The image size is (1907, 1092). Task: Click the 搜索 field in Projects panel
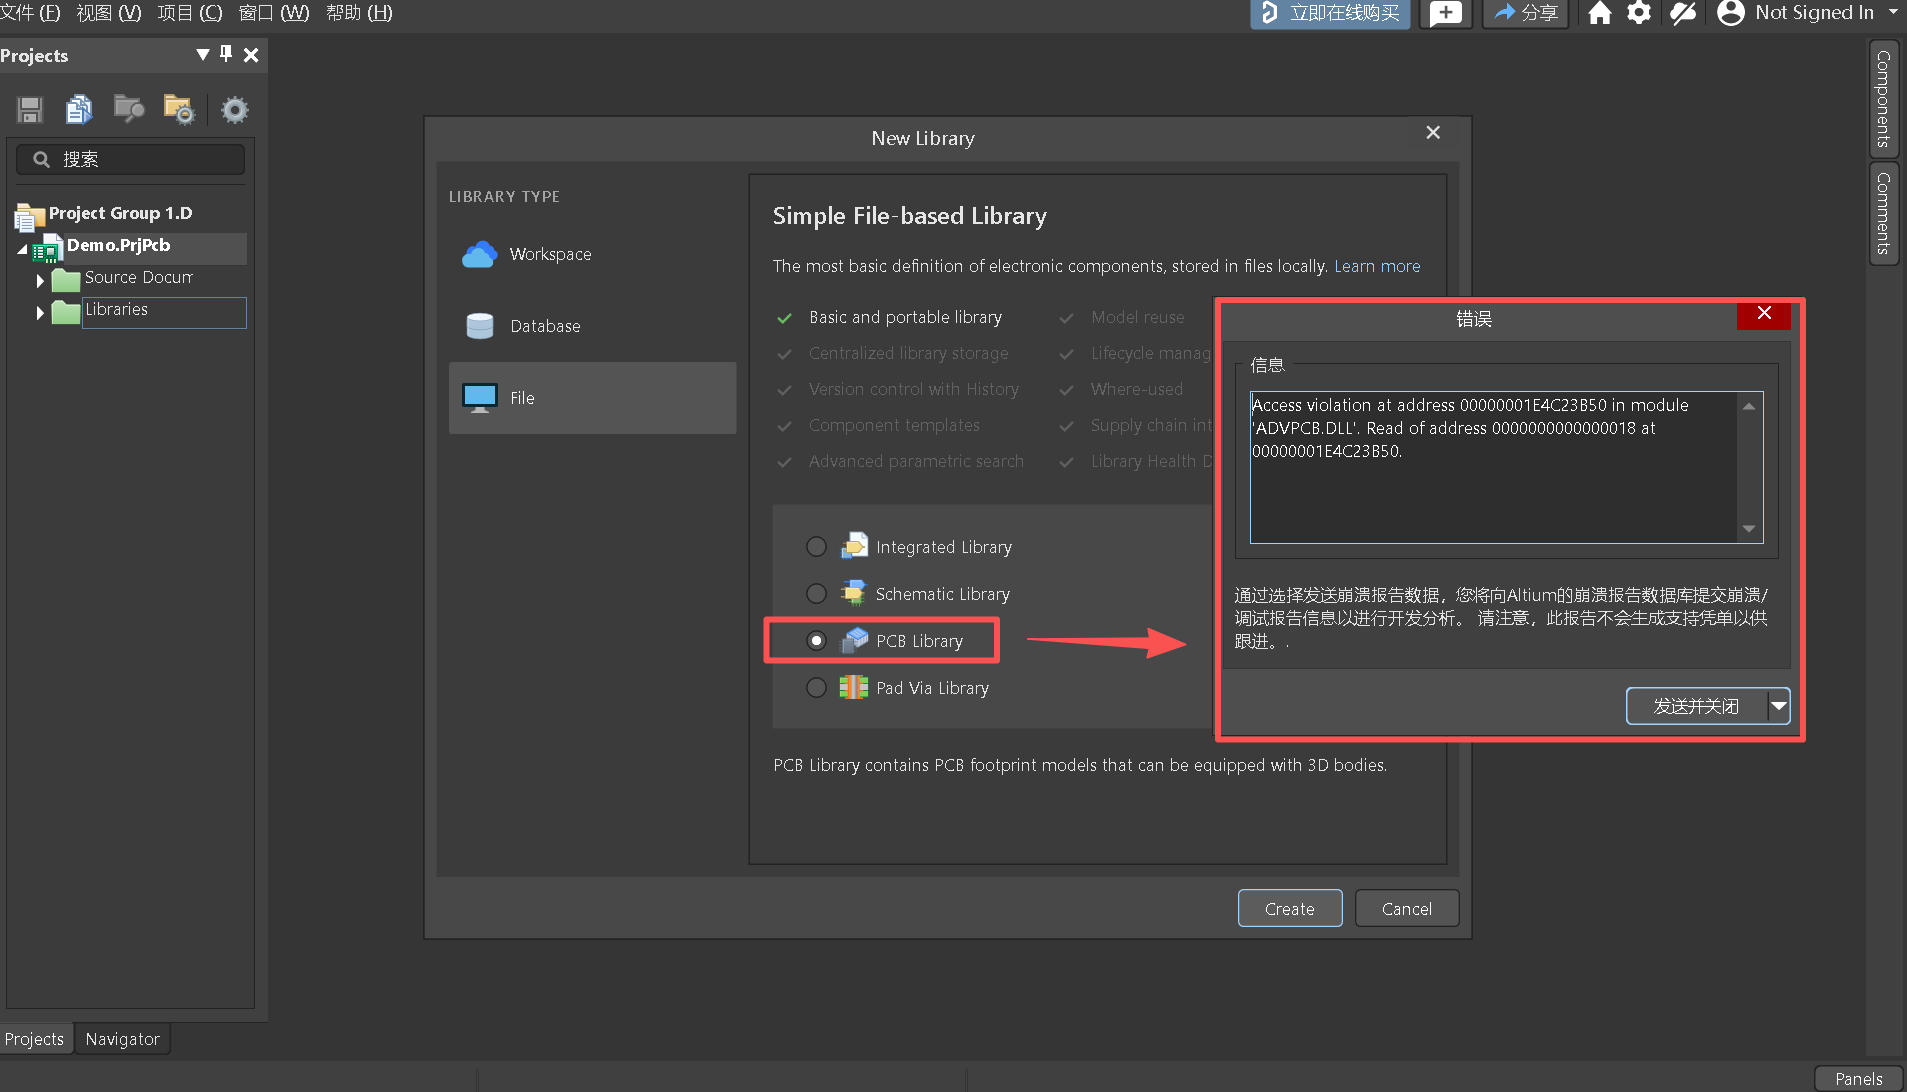tap(131, 159)
